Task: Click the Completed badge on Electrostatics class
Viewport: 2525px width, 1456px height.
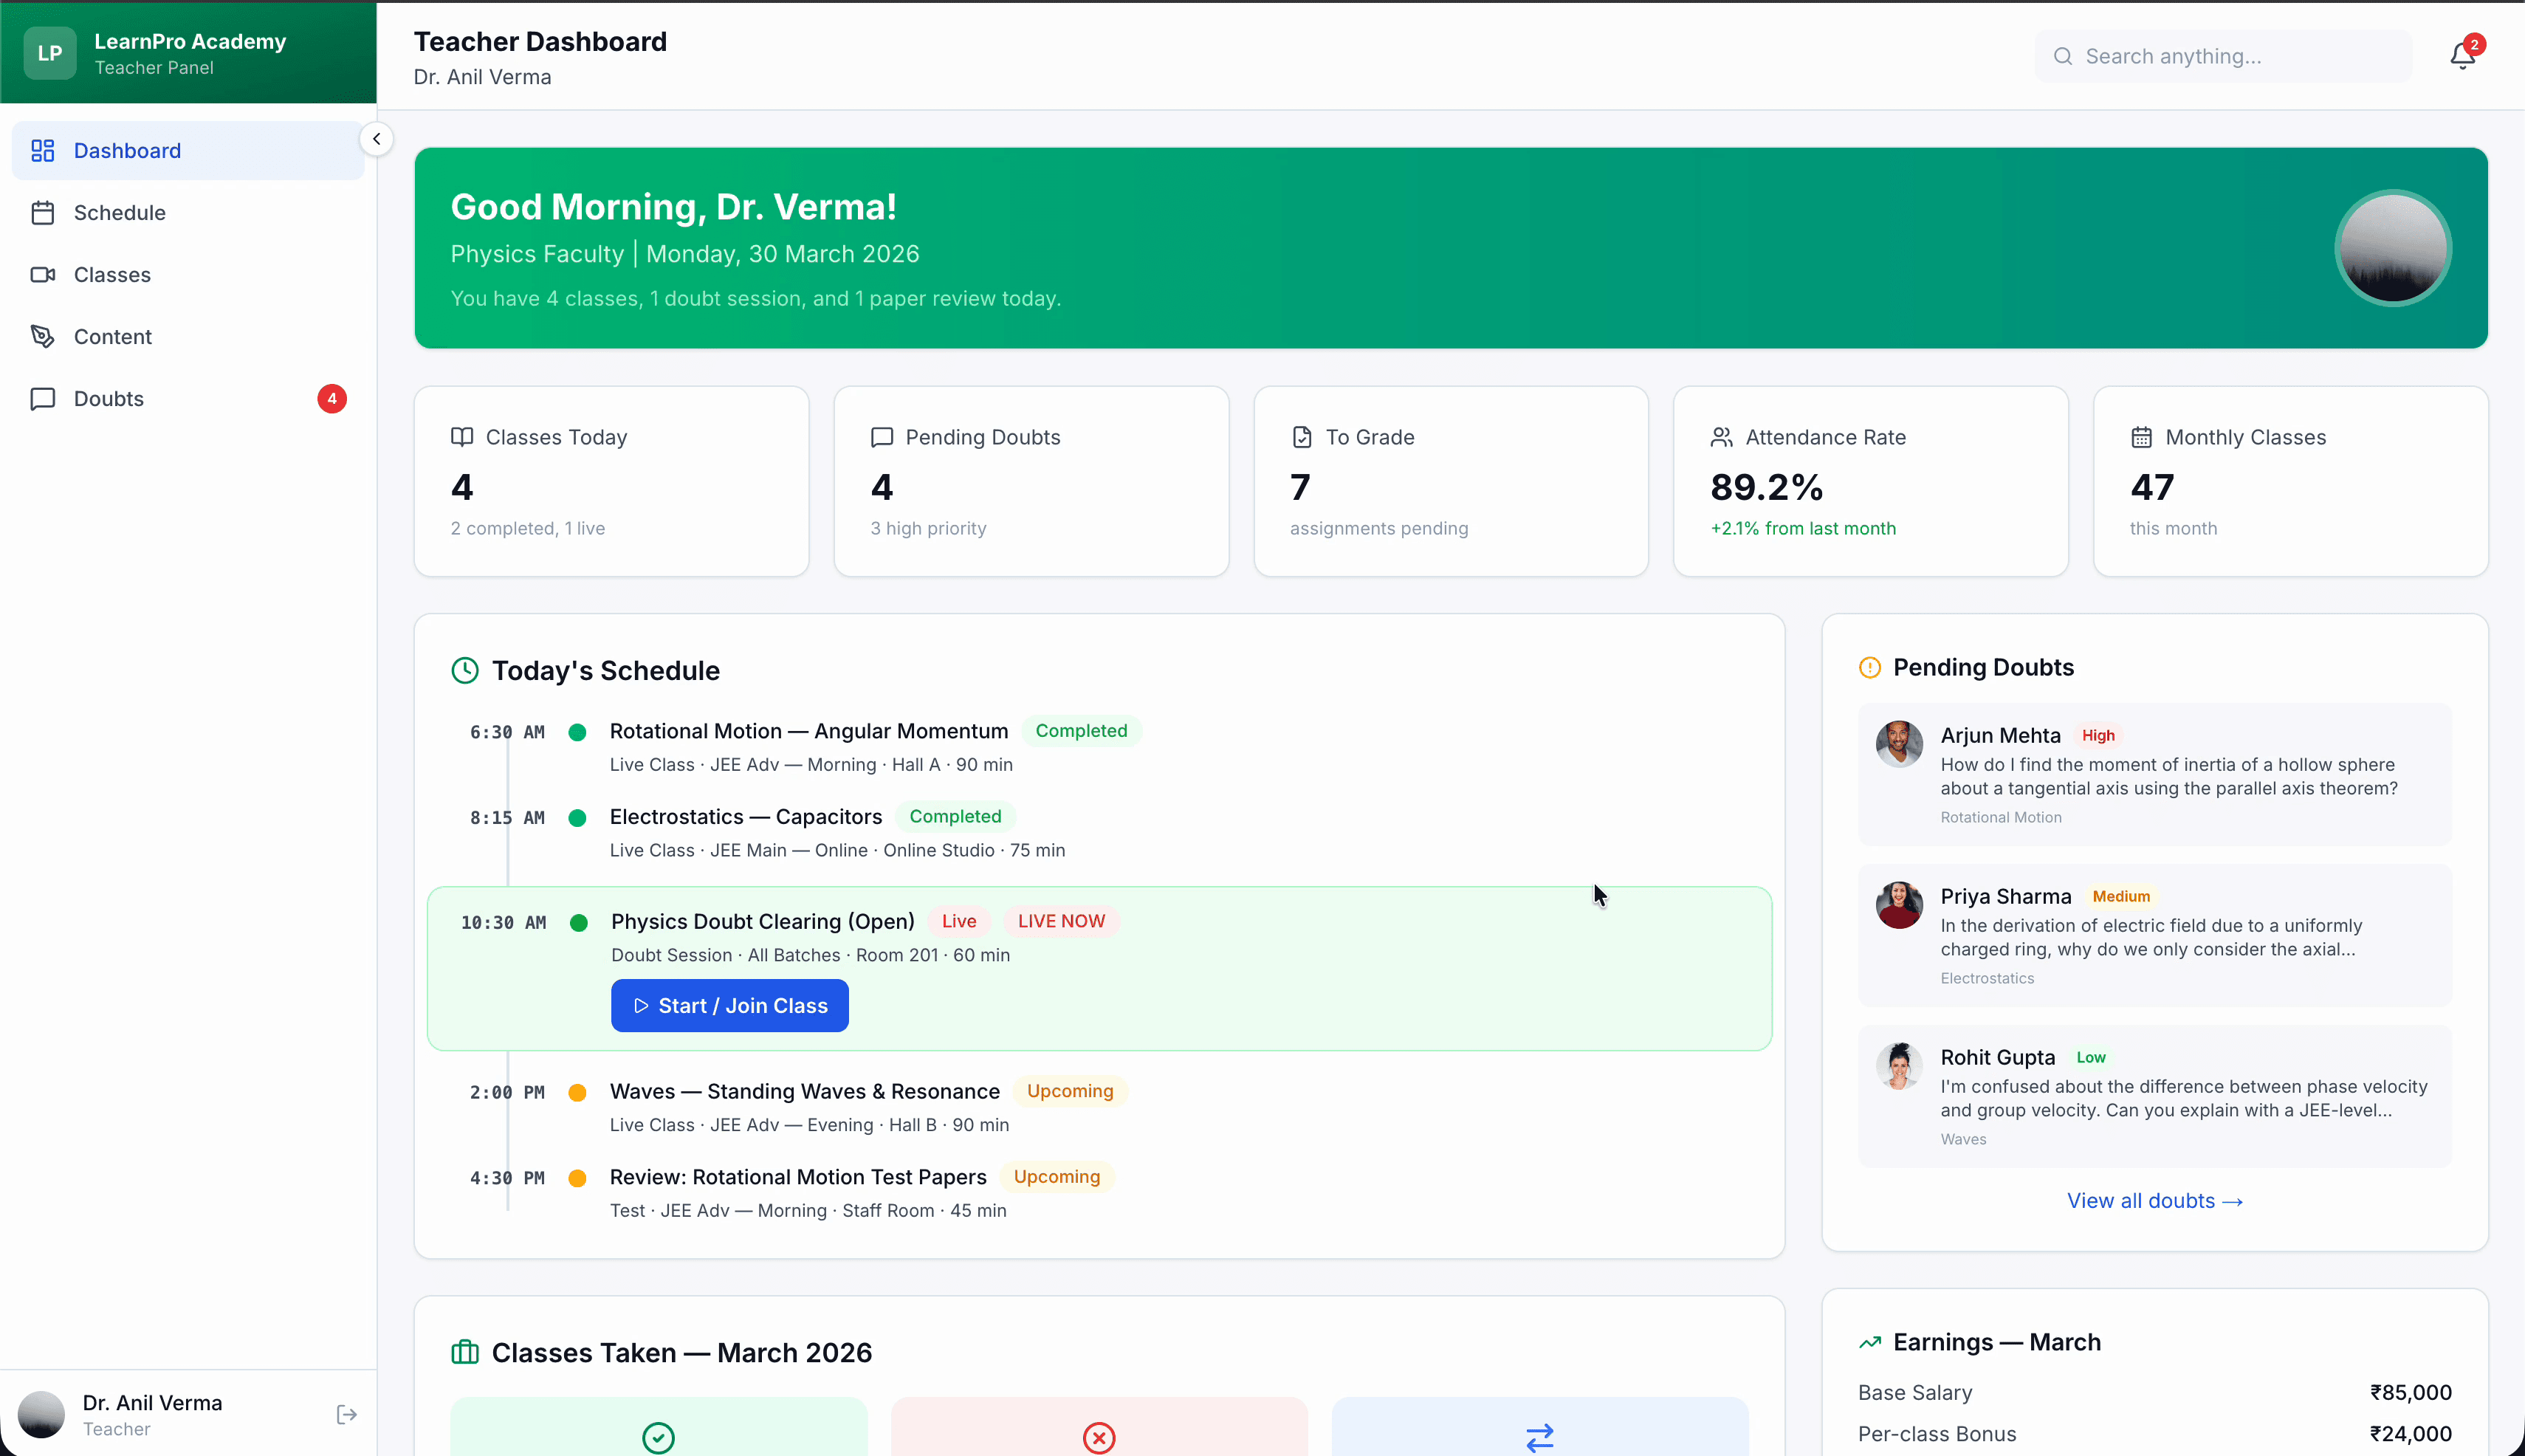Action: point(954,816)
